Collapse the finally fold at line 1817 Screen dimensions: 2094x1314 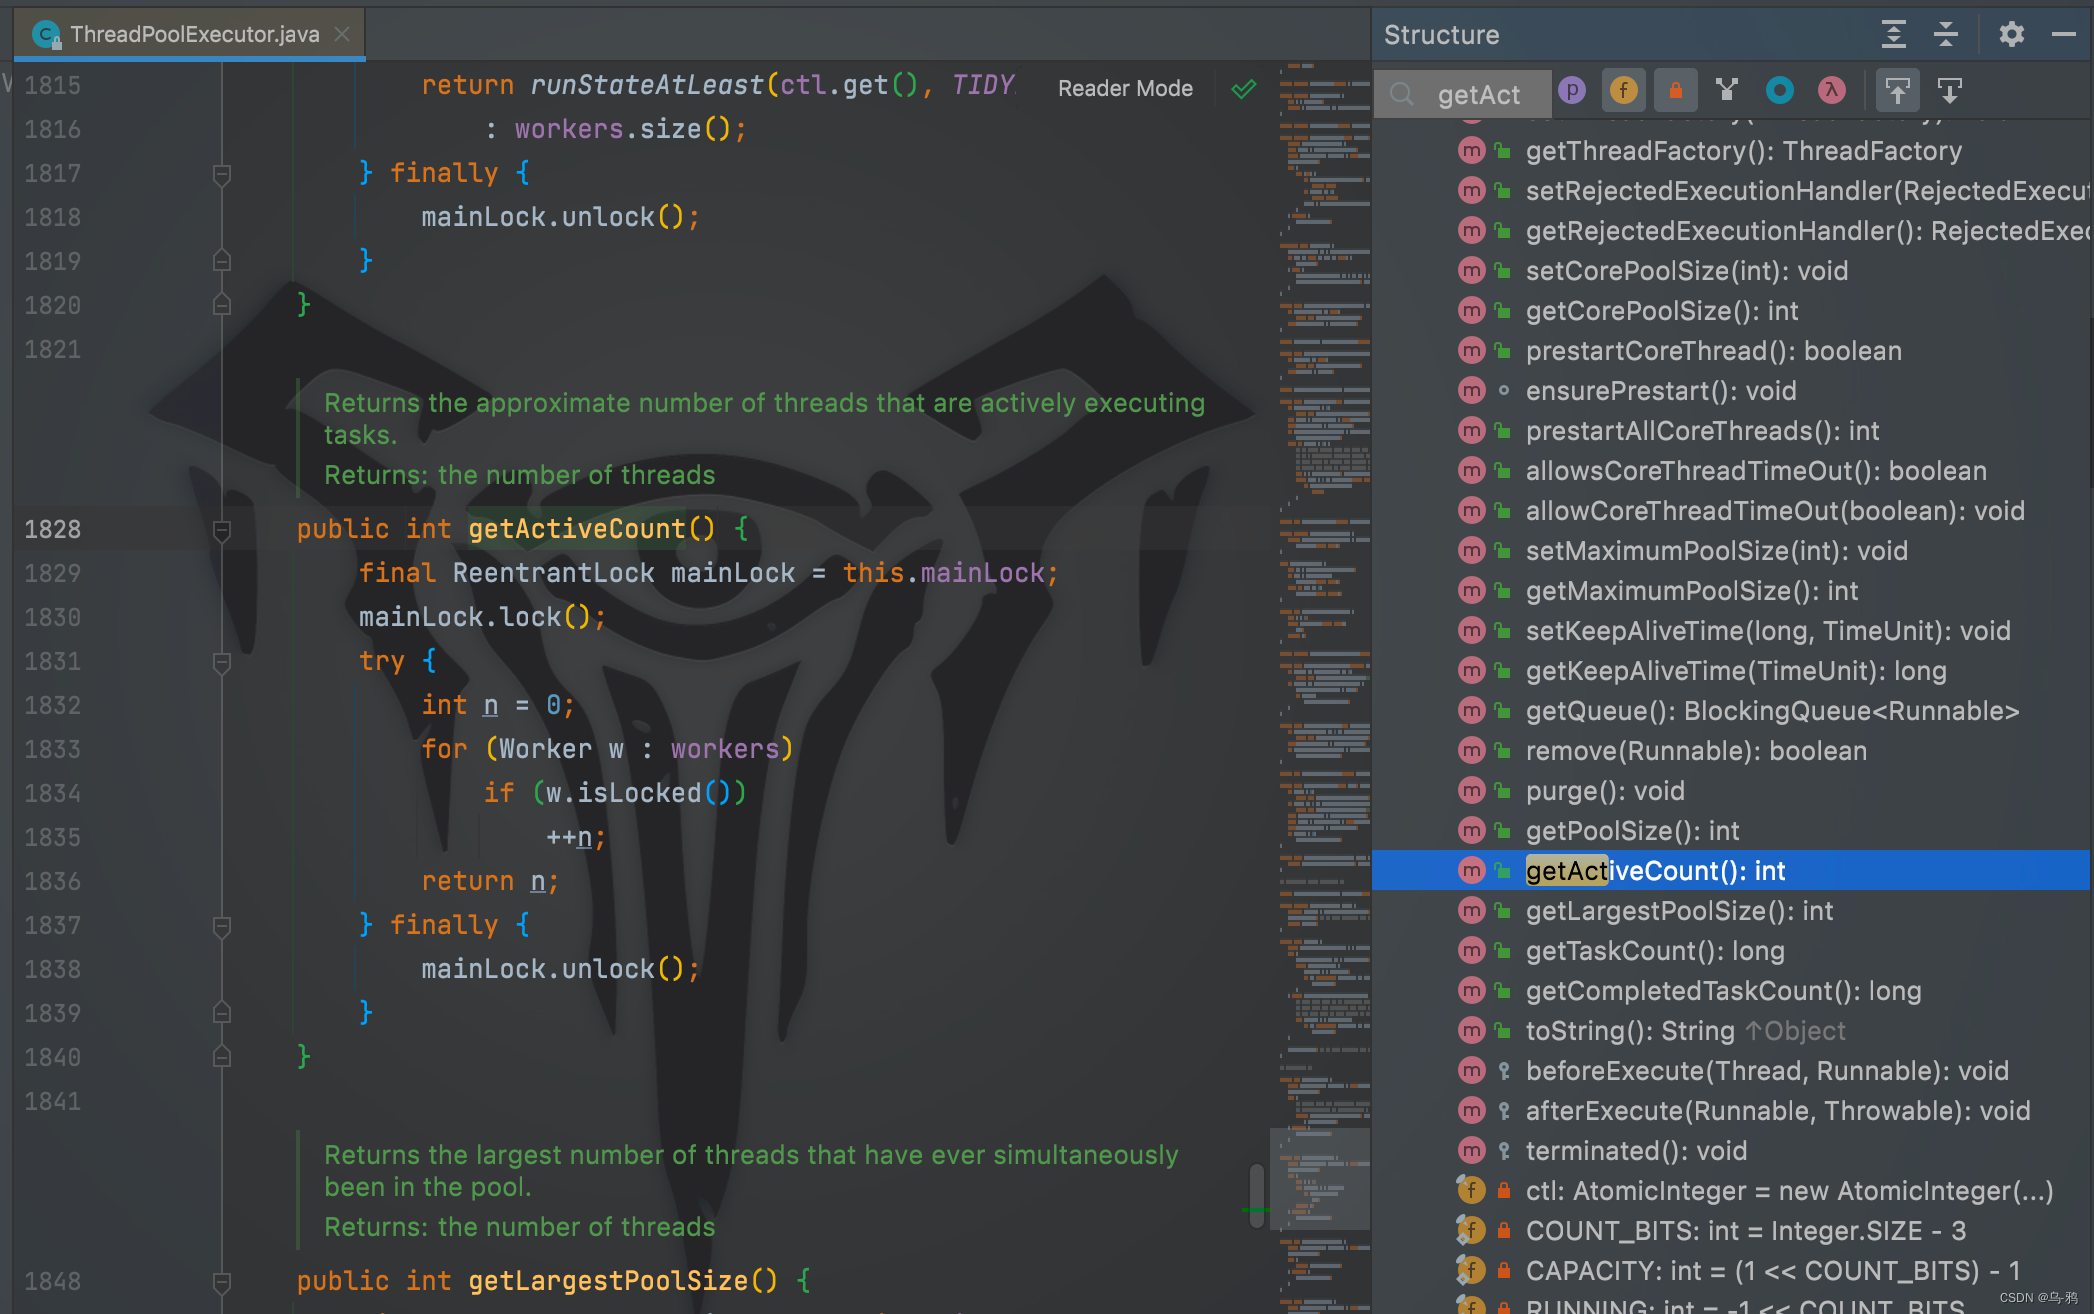222,173
